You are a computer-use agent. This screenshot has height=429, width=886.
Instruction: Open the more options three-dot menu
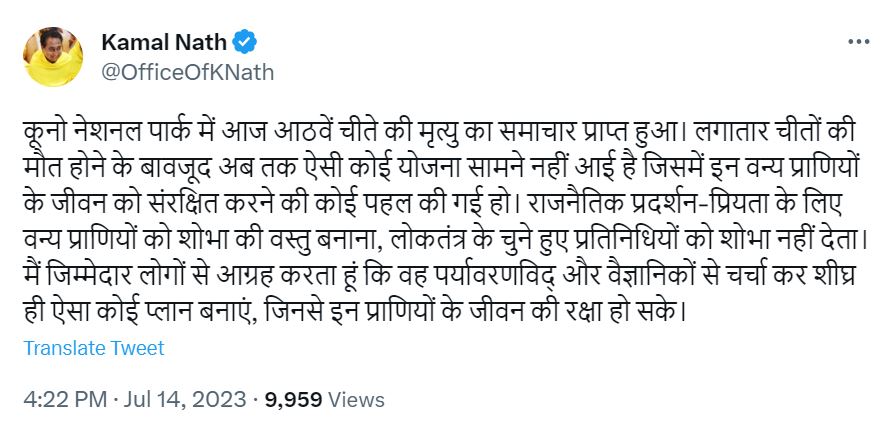[x=858, y=43]
